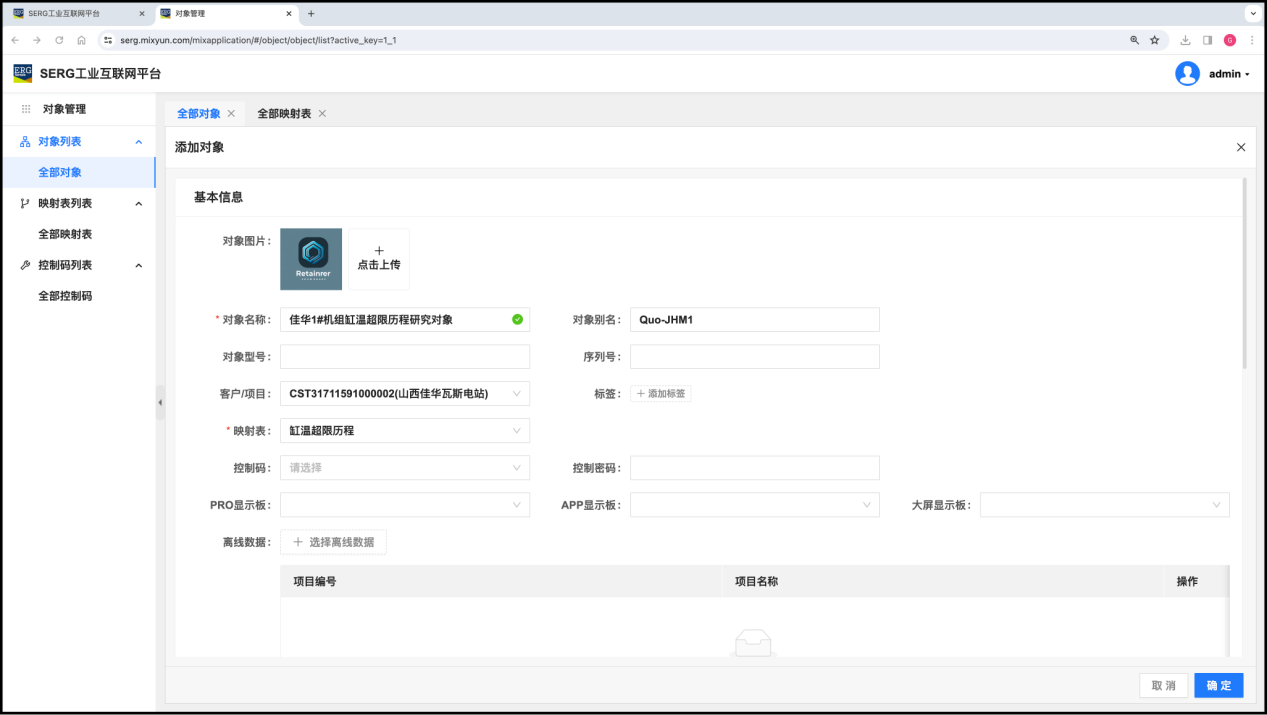Screen dimensions: 1267x715
Task: Click the 添加标签 add tag button
Action: [x=661, y=394]
